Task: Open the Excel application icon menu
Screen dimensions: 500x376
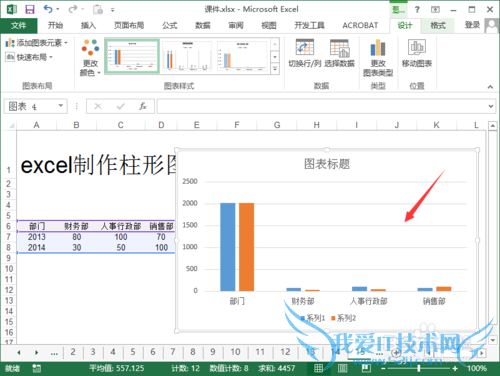Action: (12, 9)
